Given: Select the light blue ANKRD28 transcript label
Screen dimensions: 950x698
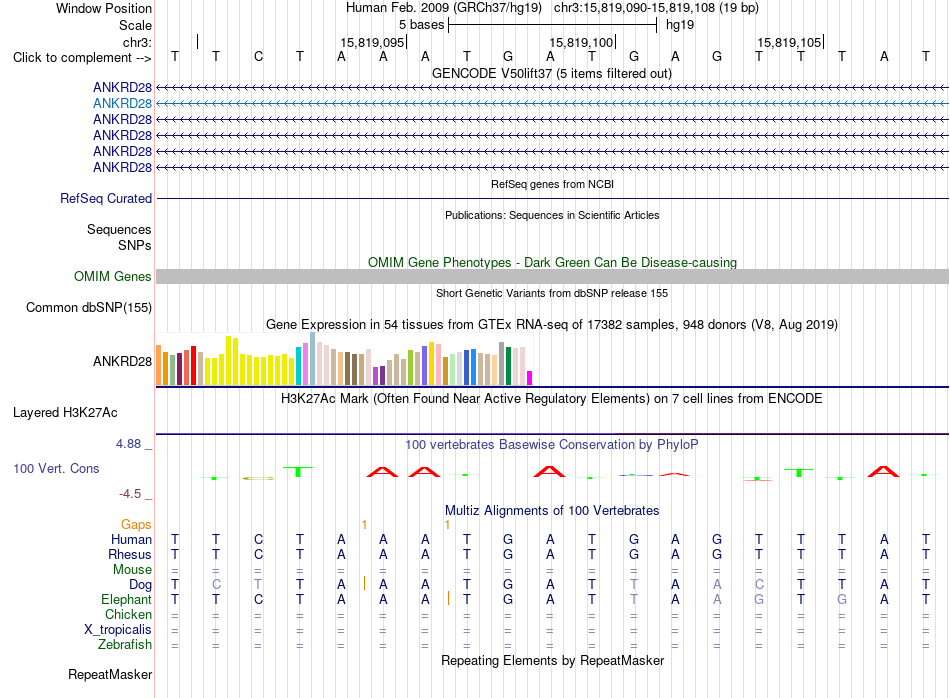Looking at the screenshot, I should (x=122, y=104).
